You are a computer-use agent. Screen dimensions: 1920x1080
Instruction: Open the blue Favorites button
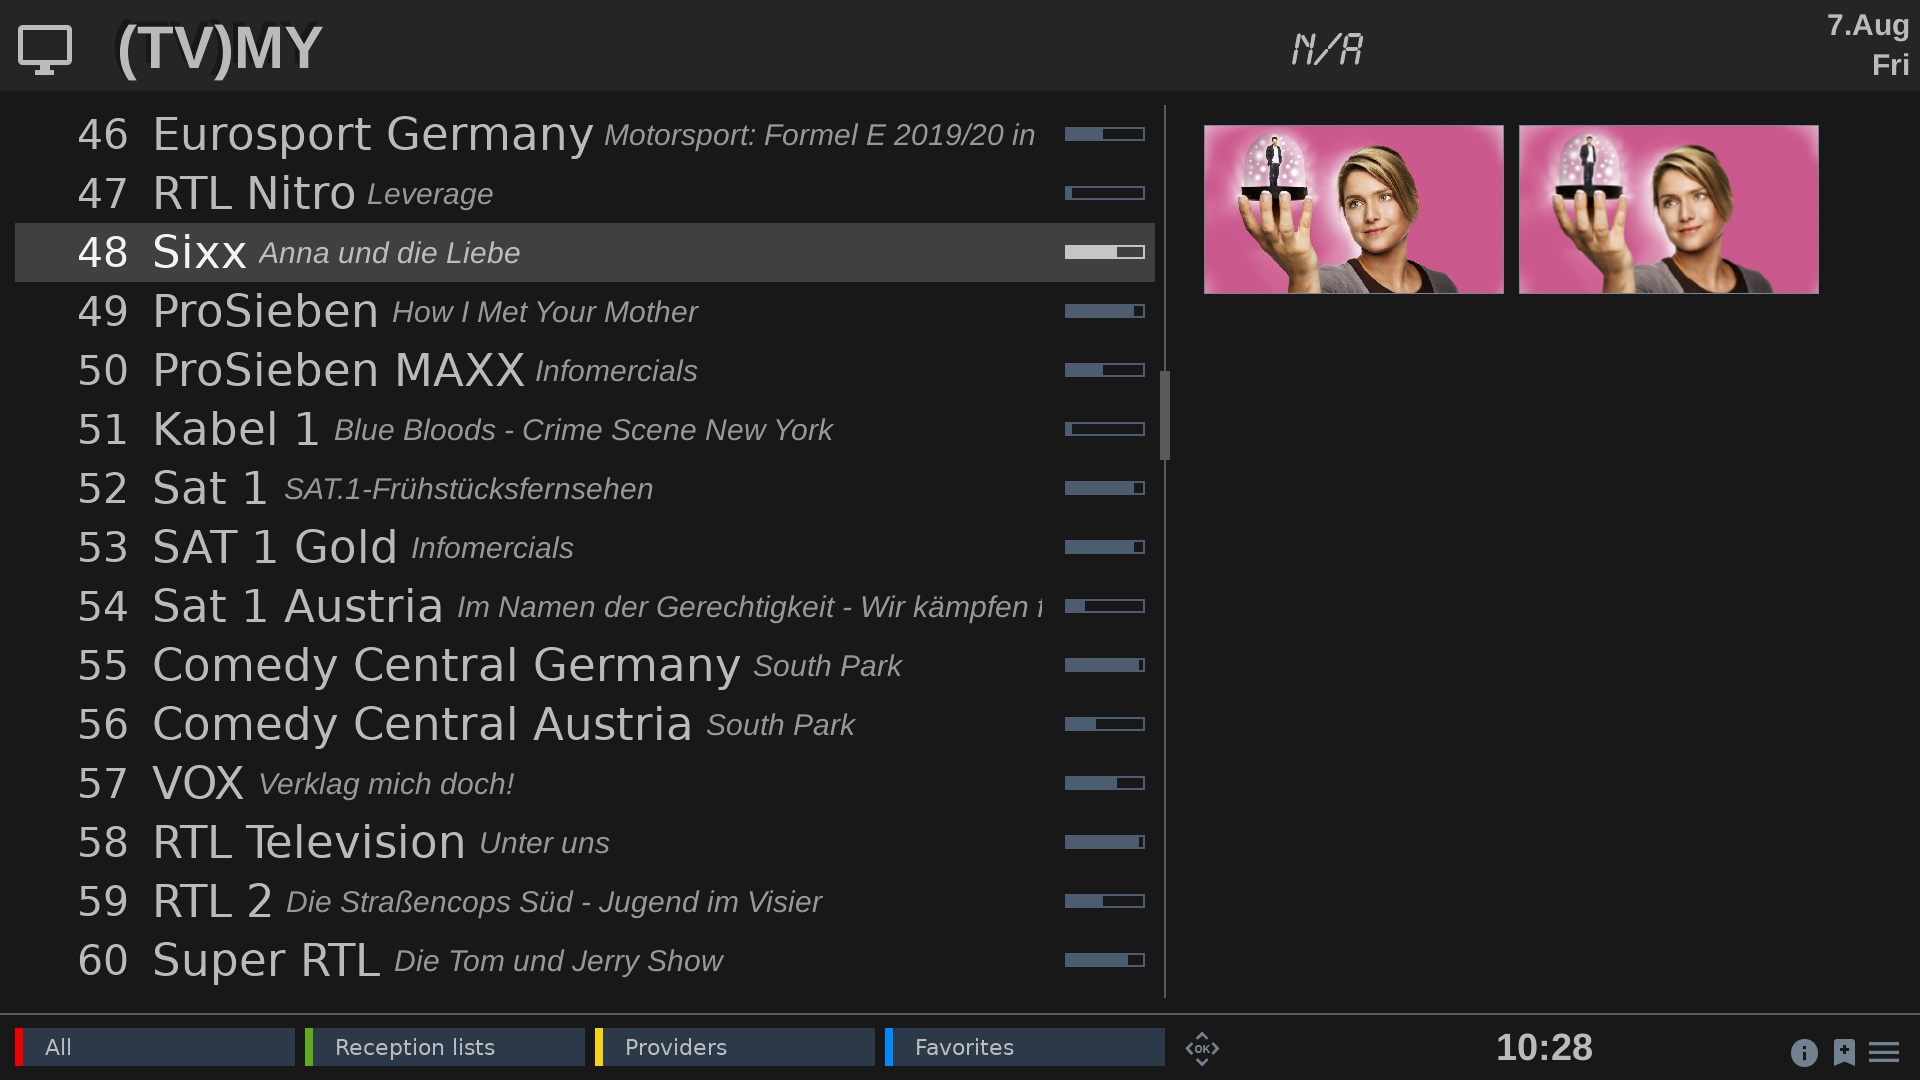(x=1025, y=1047)
